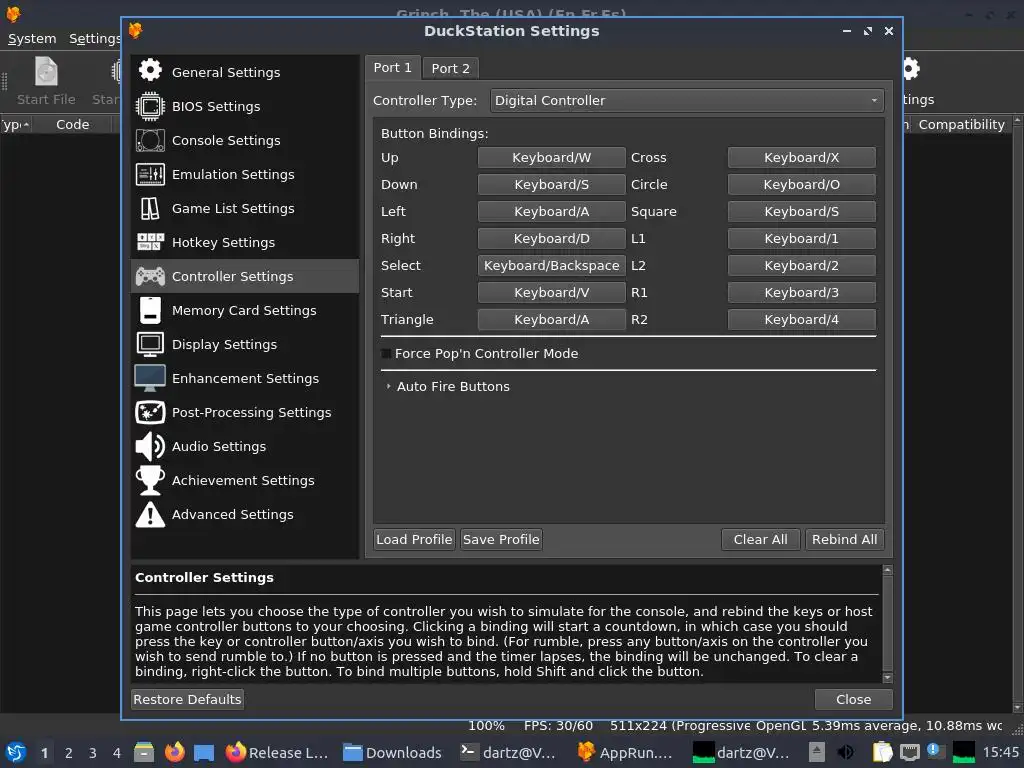1024x768 pixels.
Task: Rebind the Up button binding
Action: click(551, 157)
